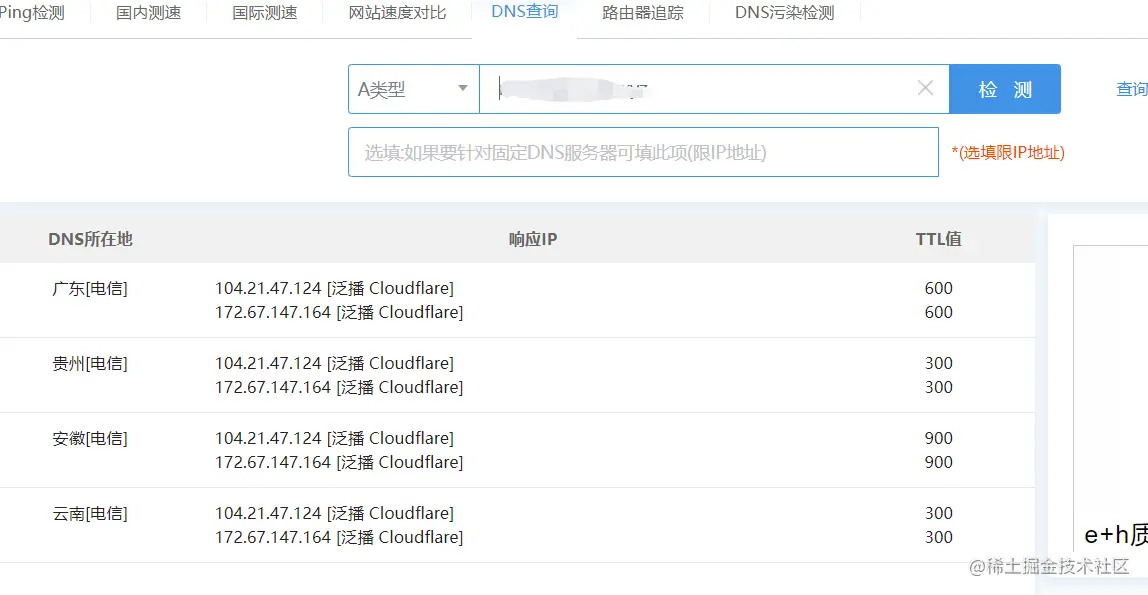Screen dimensions: 1148x595
Task: Open the 国内测速 tab
Action: [149, 12]
